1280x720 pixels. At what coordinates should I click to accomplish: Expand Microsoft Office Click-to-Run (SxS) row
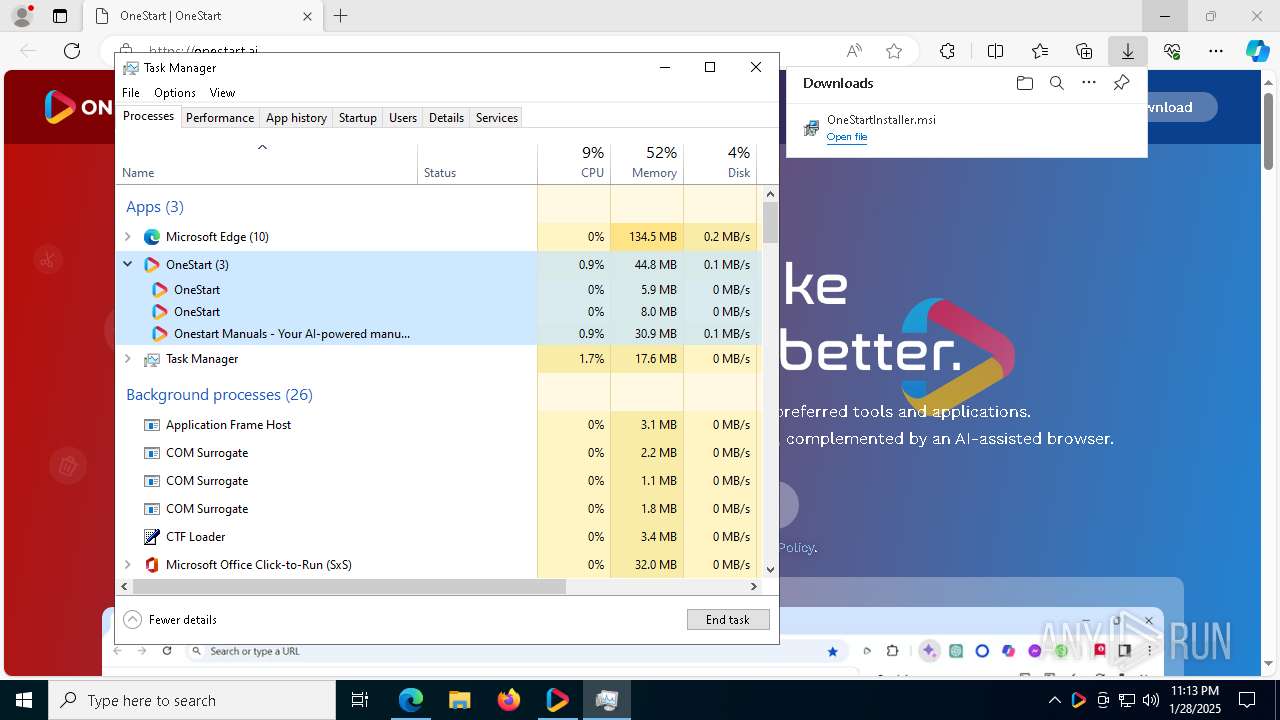(127, 565)
